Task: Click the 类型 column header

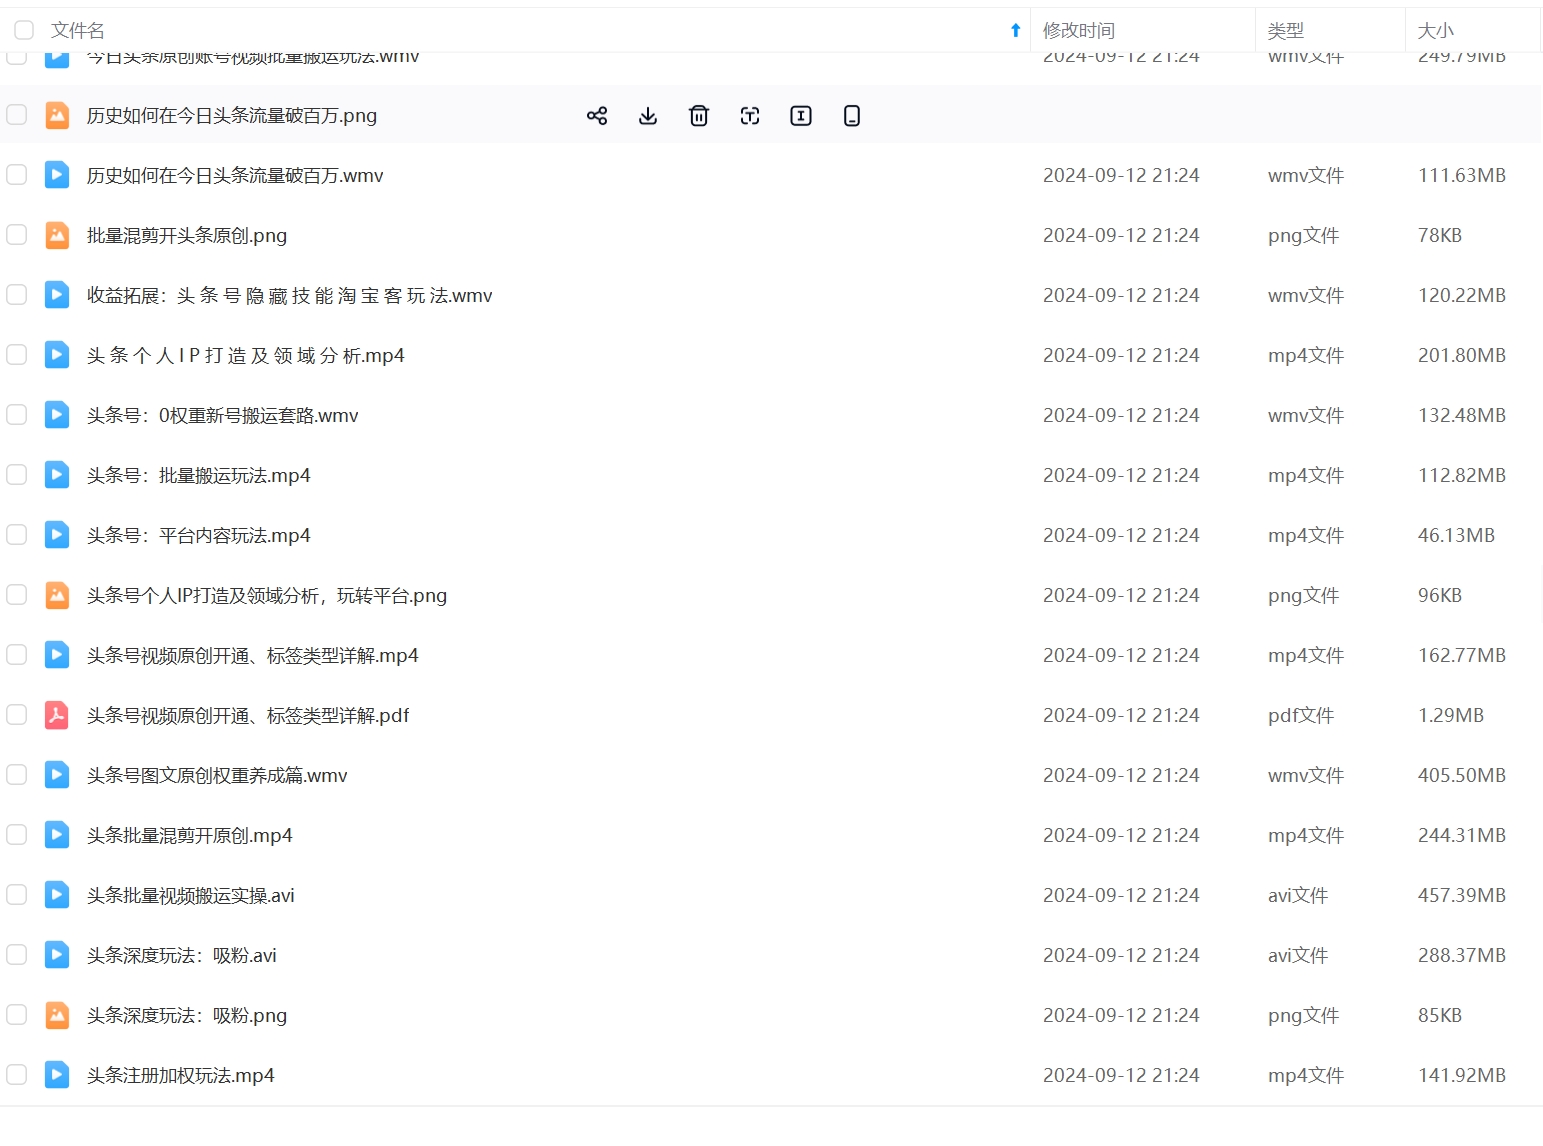Action: coord(1285,30)
